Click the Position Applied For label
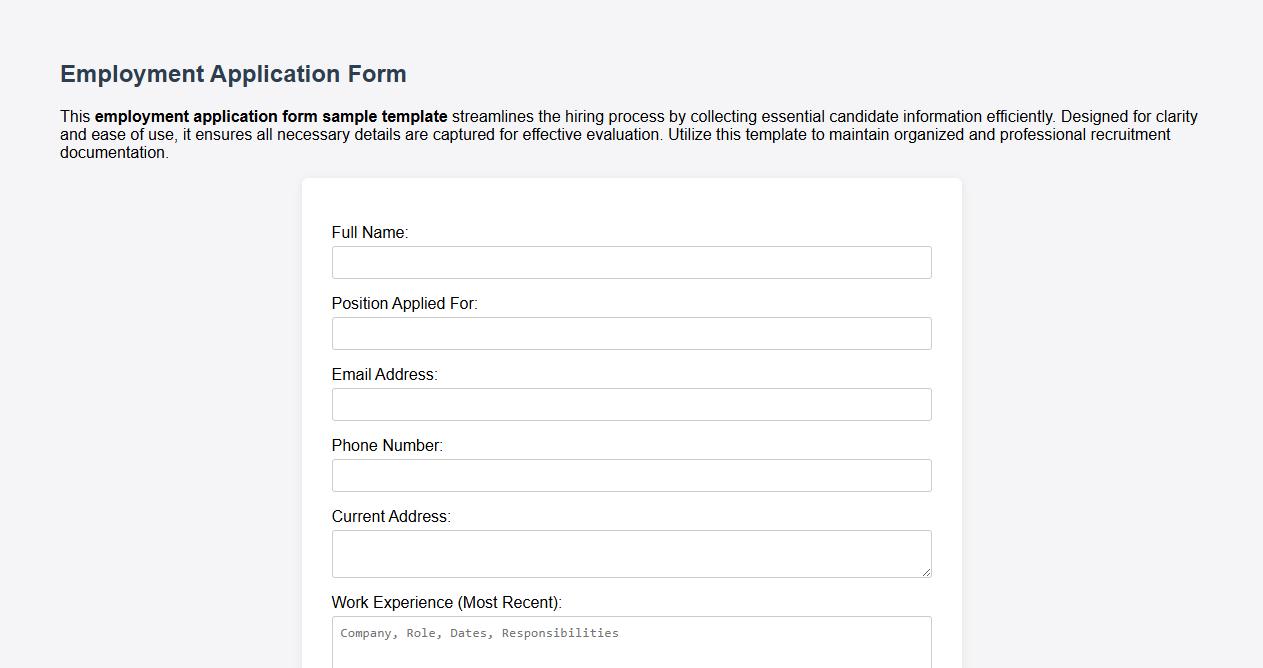 (x=404, y=303)
